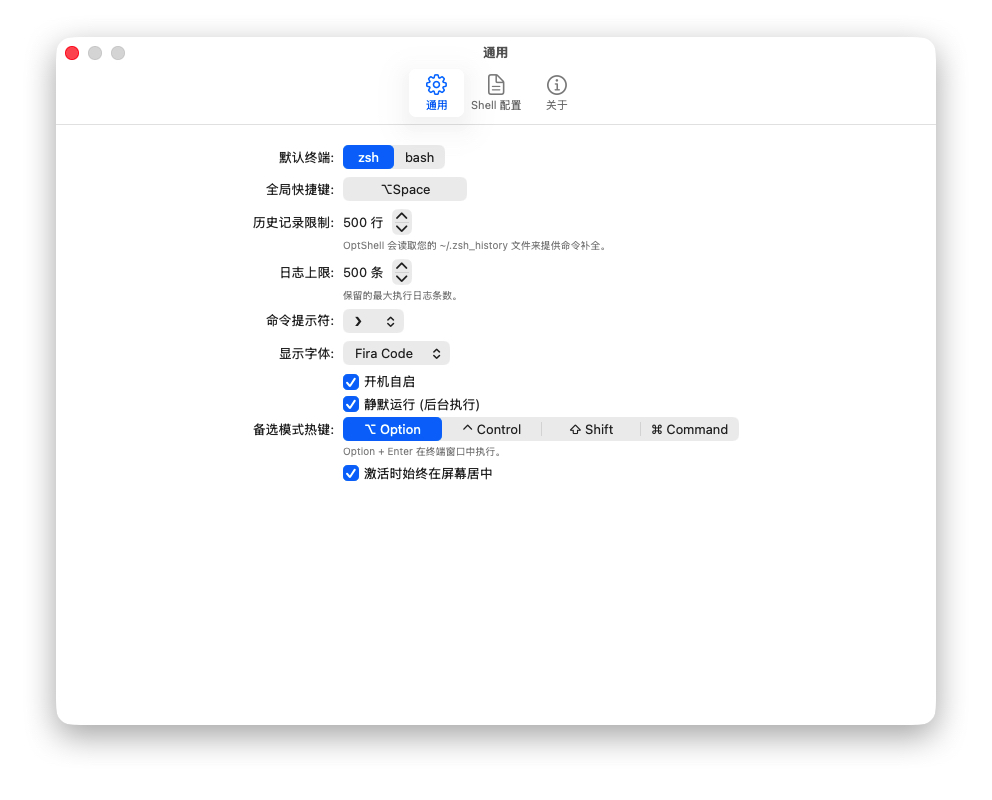Increase the 历史记录限制 history limit stepper
The height and width of the screenshot is (800, 992).
(402, 216)
